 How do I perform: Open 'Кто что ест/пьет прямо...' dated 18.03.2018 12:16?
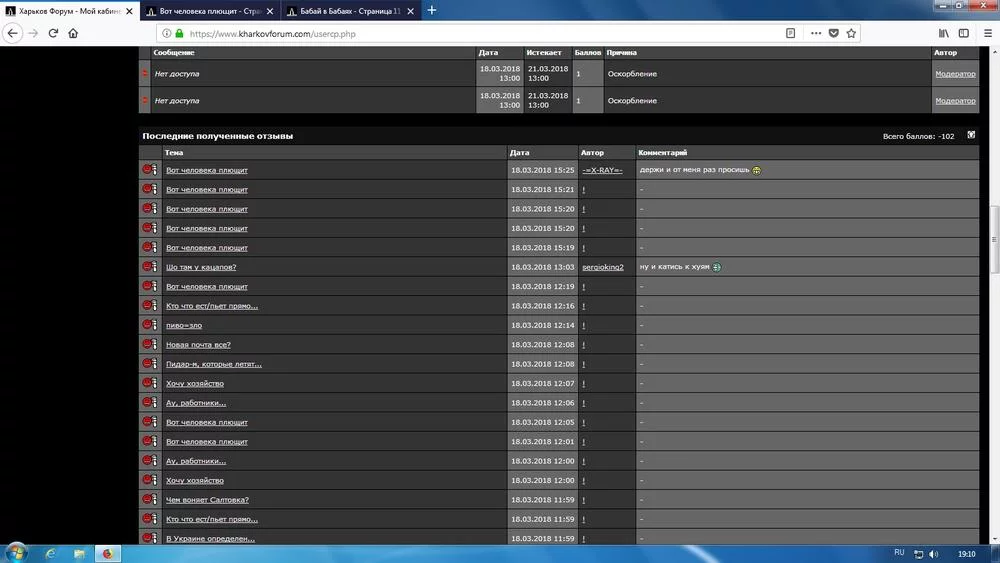click(x=212, y=306)
